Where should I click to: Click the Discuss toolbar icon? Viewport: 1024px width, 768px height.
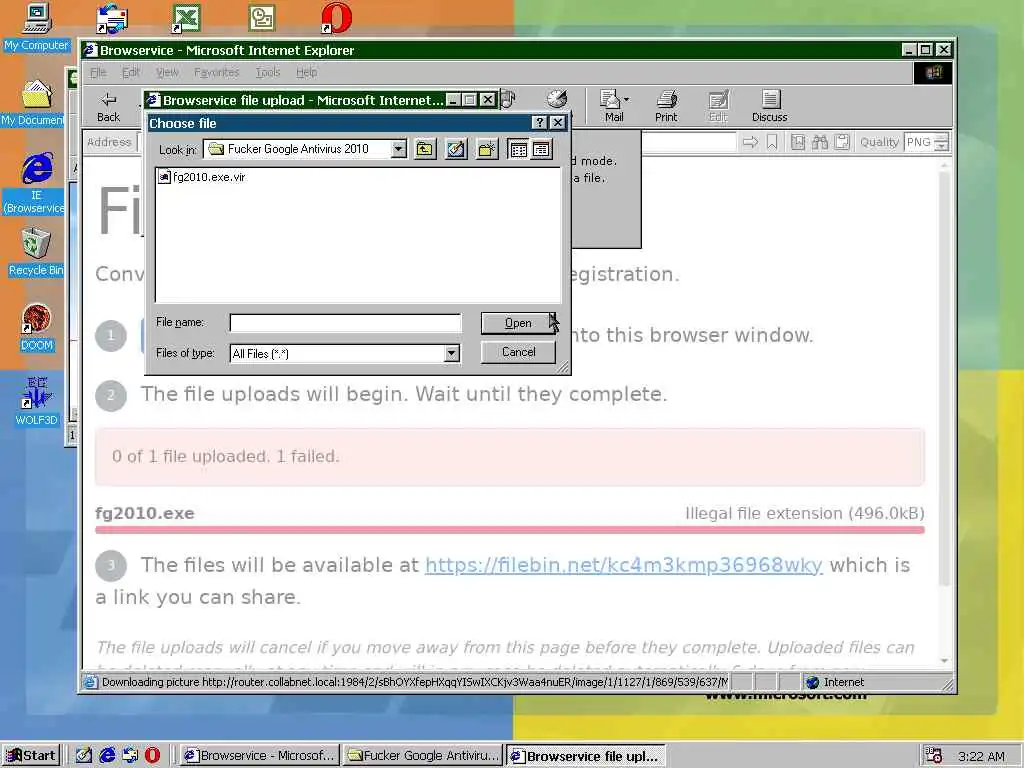pos(769,106)
